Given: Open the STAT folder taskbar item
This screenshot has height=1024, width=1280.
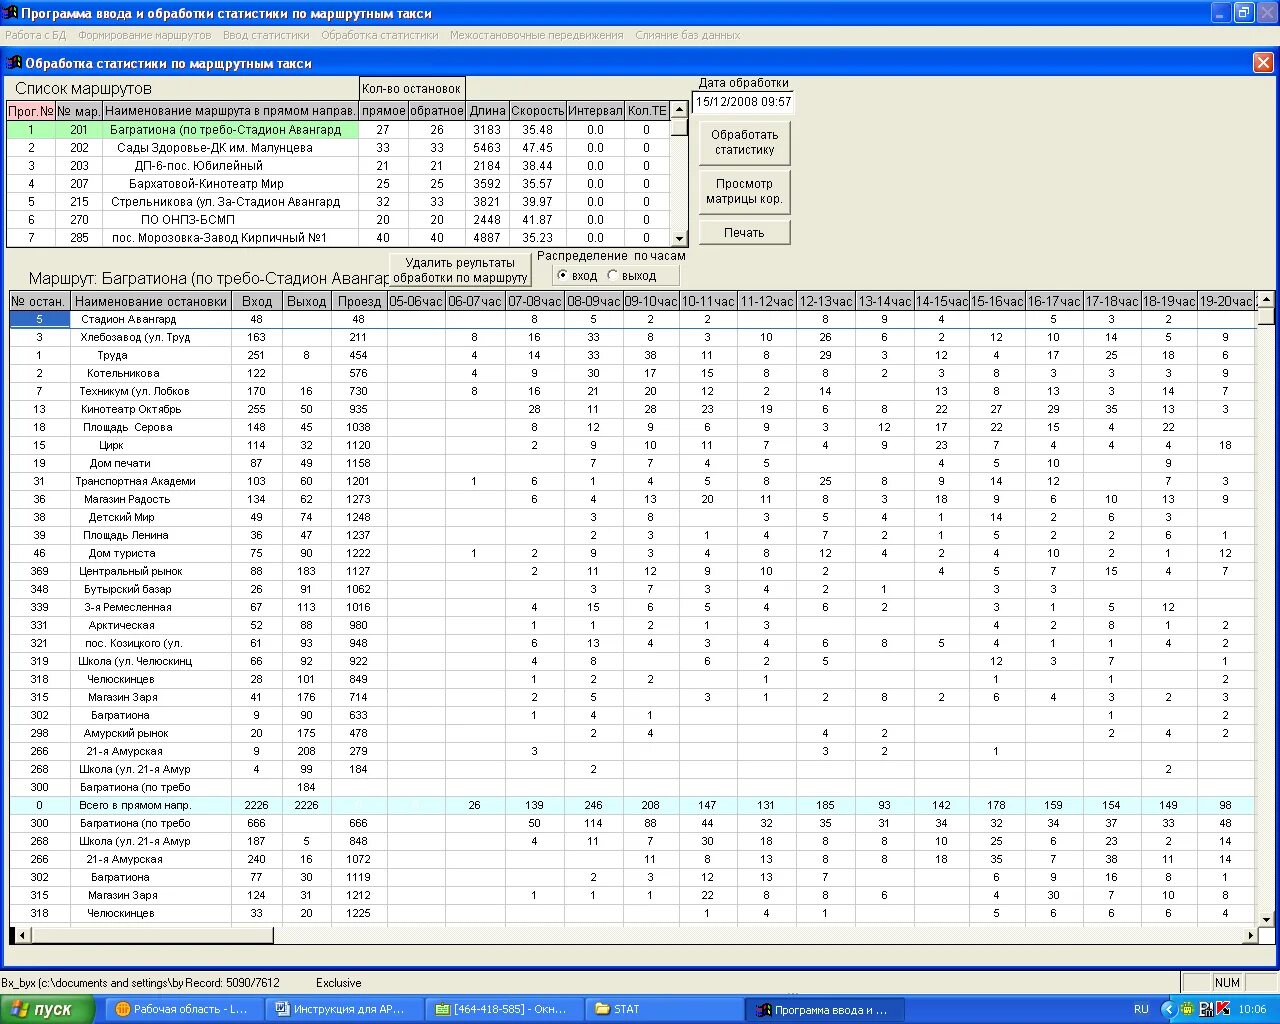Looking at the screenshot, I should tap(665, 1009).
